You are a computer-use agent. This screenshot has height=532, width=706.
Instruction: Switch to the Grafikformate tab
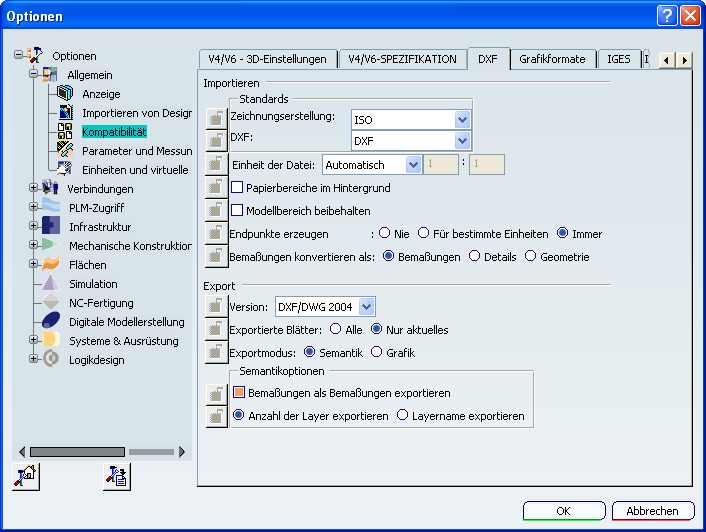pos(552,59)
